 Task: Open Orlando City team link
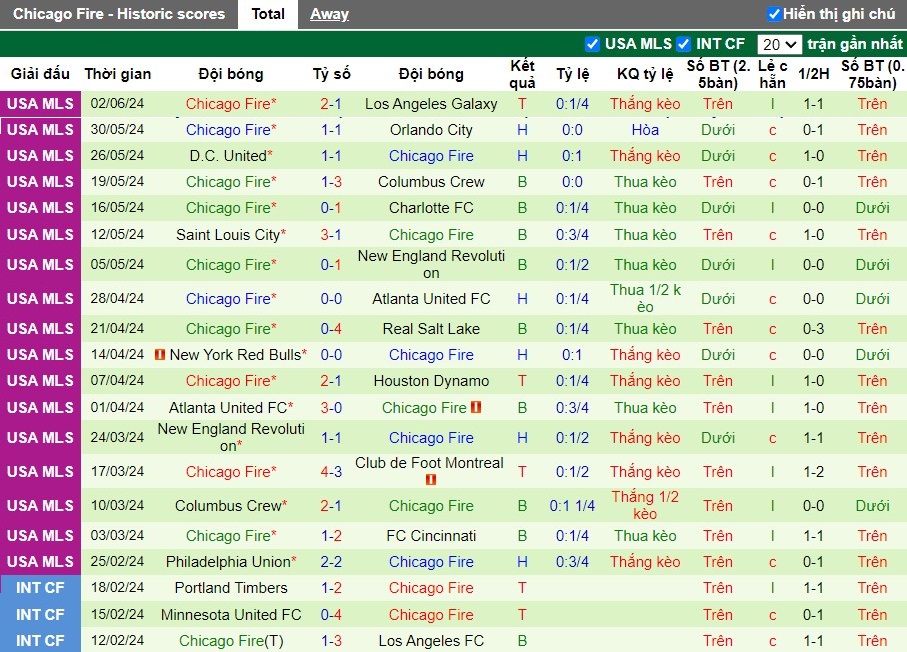coord(431,130)
